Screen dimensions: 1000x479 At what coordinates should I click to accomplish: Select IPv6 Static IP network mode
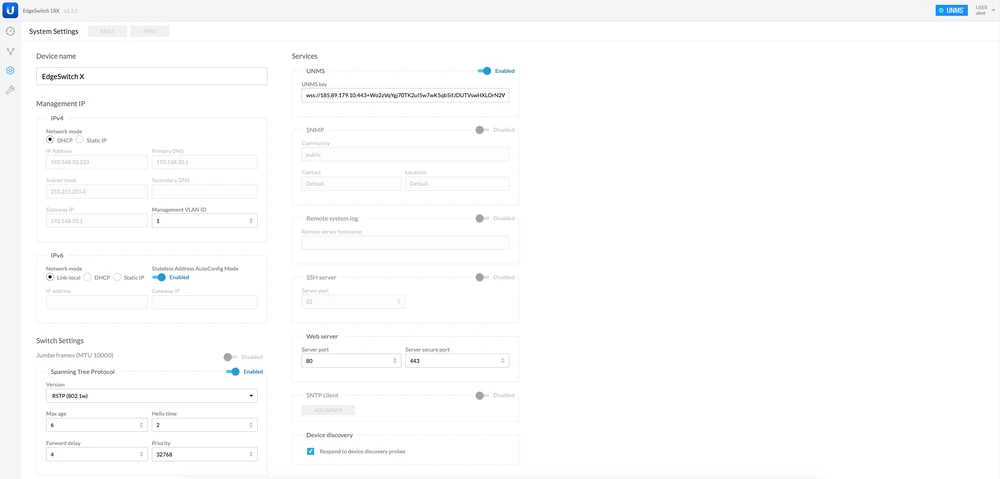tap(117, 277)
